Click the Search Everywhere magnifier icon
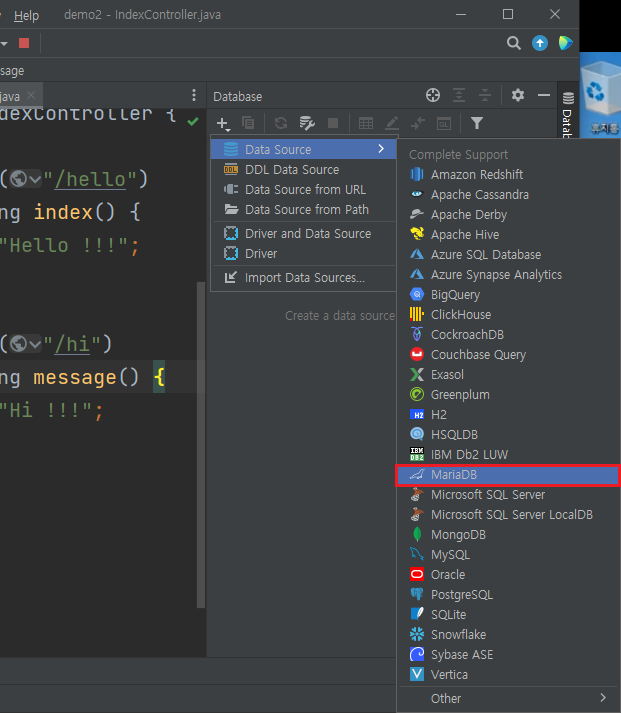 (x=514, y=43)
